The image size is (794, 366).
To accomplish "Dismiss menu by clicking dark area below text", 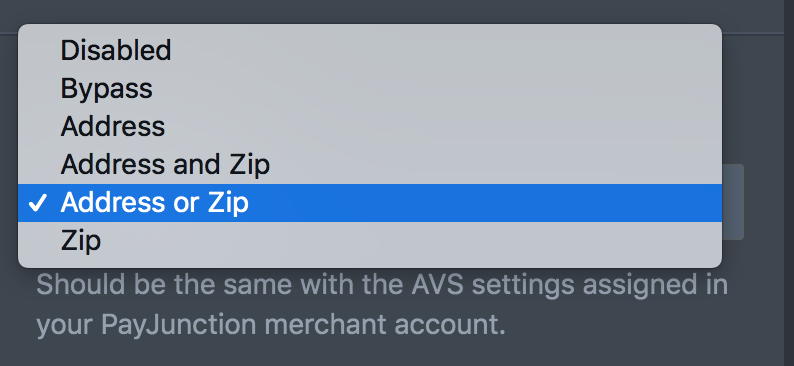I will click(392, 354).
